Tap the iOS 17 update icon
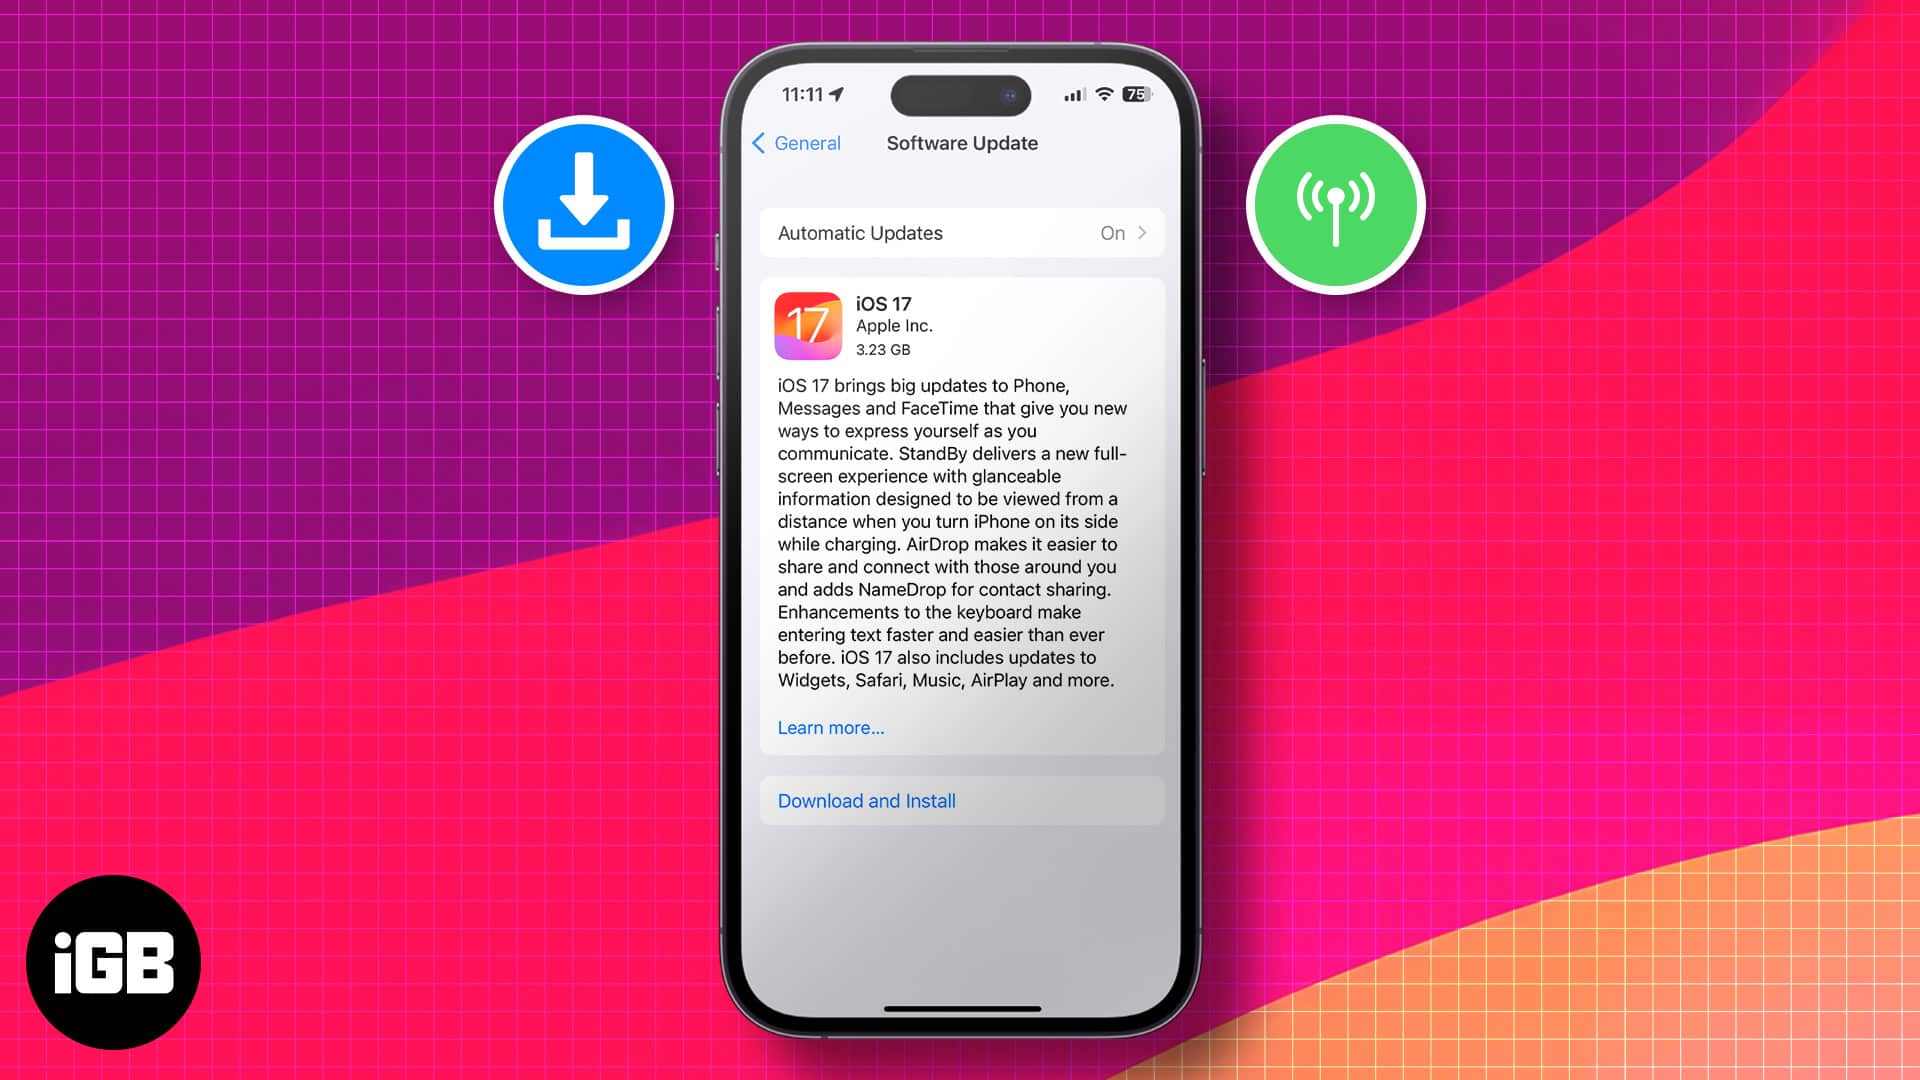Image resolution: width=1920 pixels, height=1080 pixels. click(x=810, y=324)
